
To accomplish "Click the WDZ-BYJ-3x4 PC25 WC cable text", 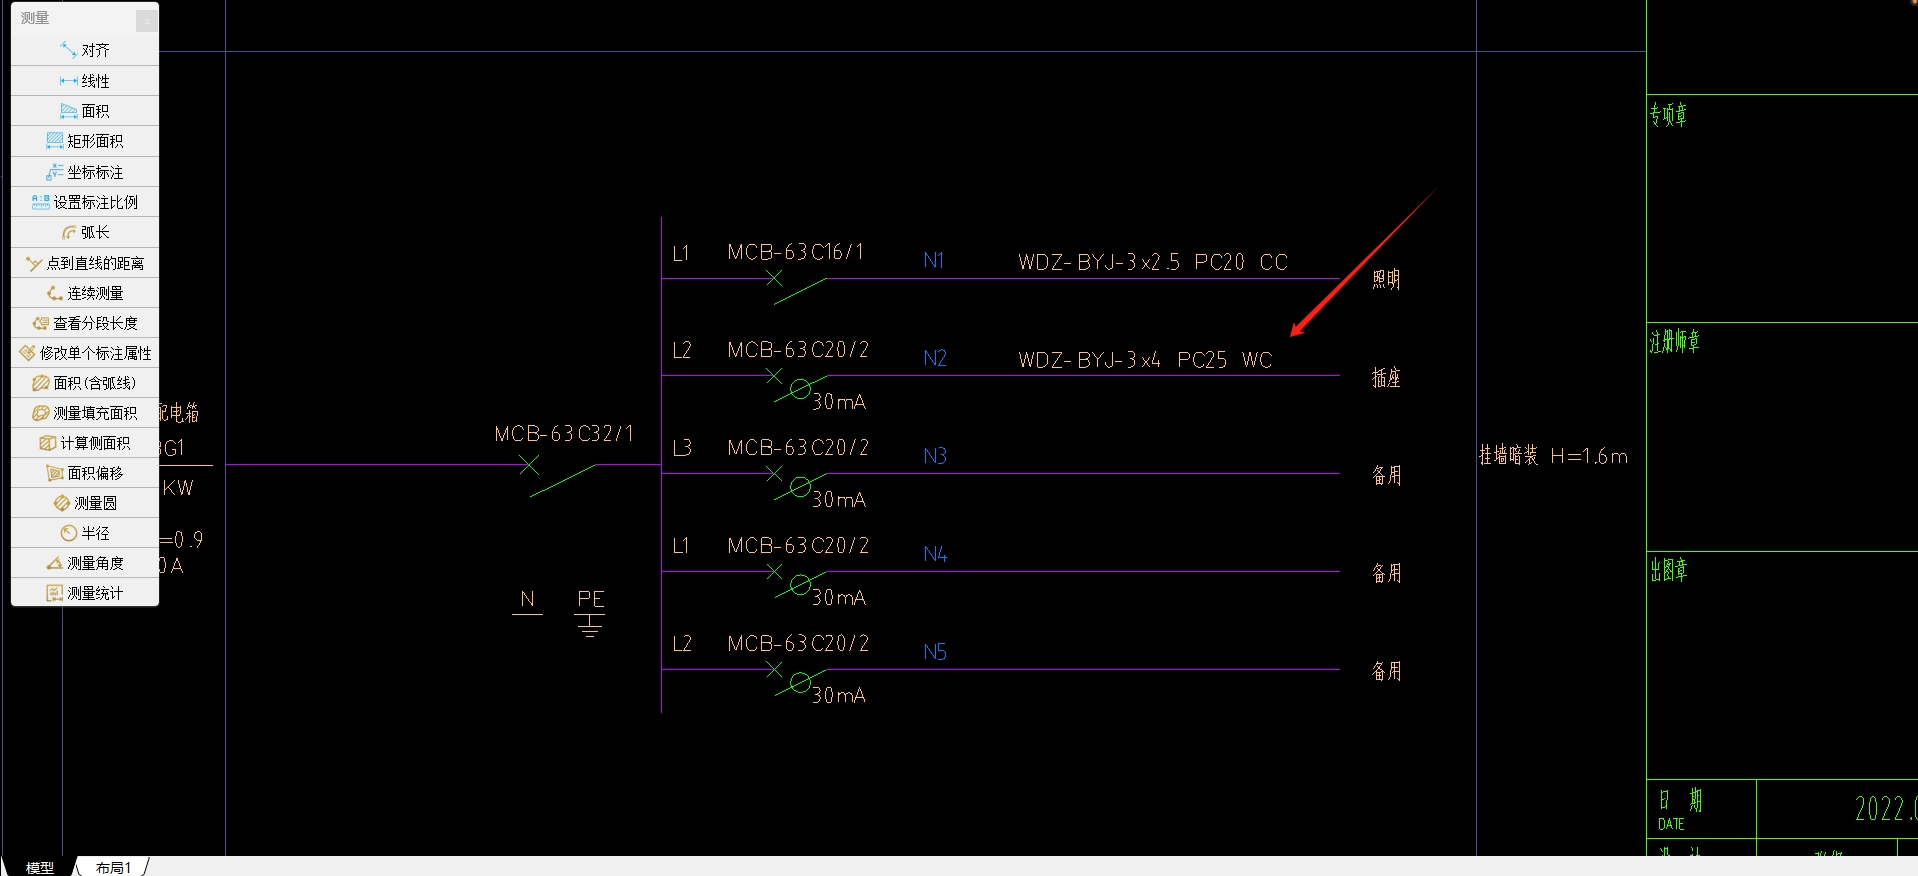I will (x=1145, y=360).
